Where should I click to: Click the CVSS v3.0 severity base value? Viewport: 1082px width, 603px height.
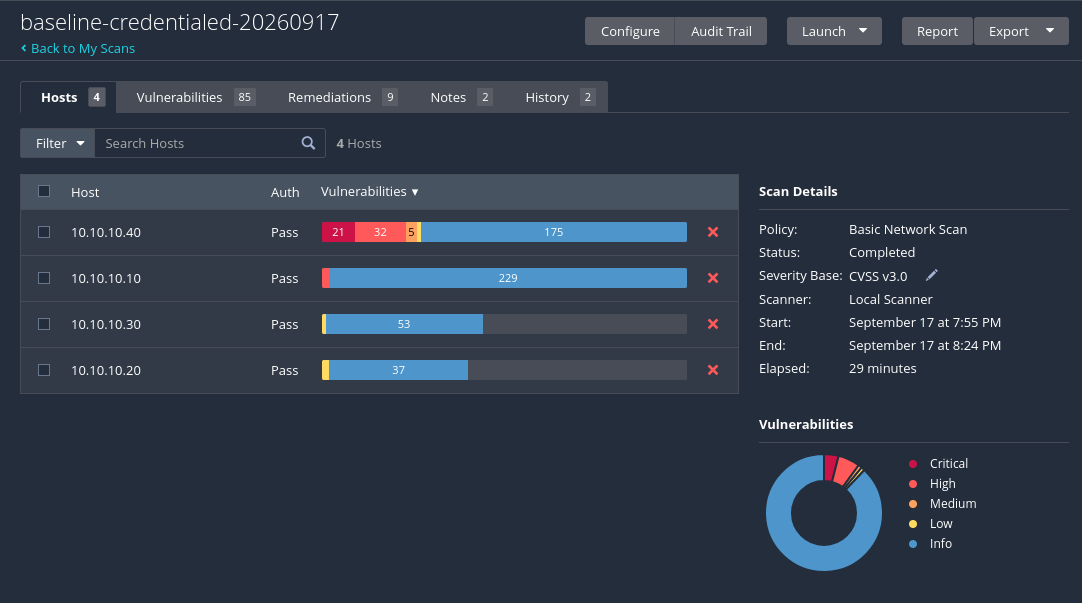tap(878, 276)
